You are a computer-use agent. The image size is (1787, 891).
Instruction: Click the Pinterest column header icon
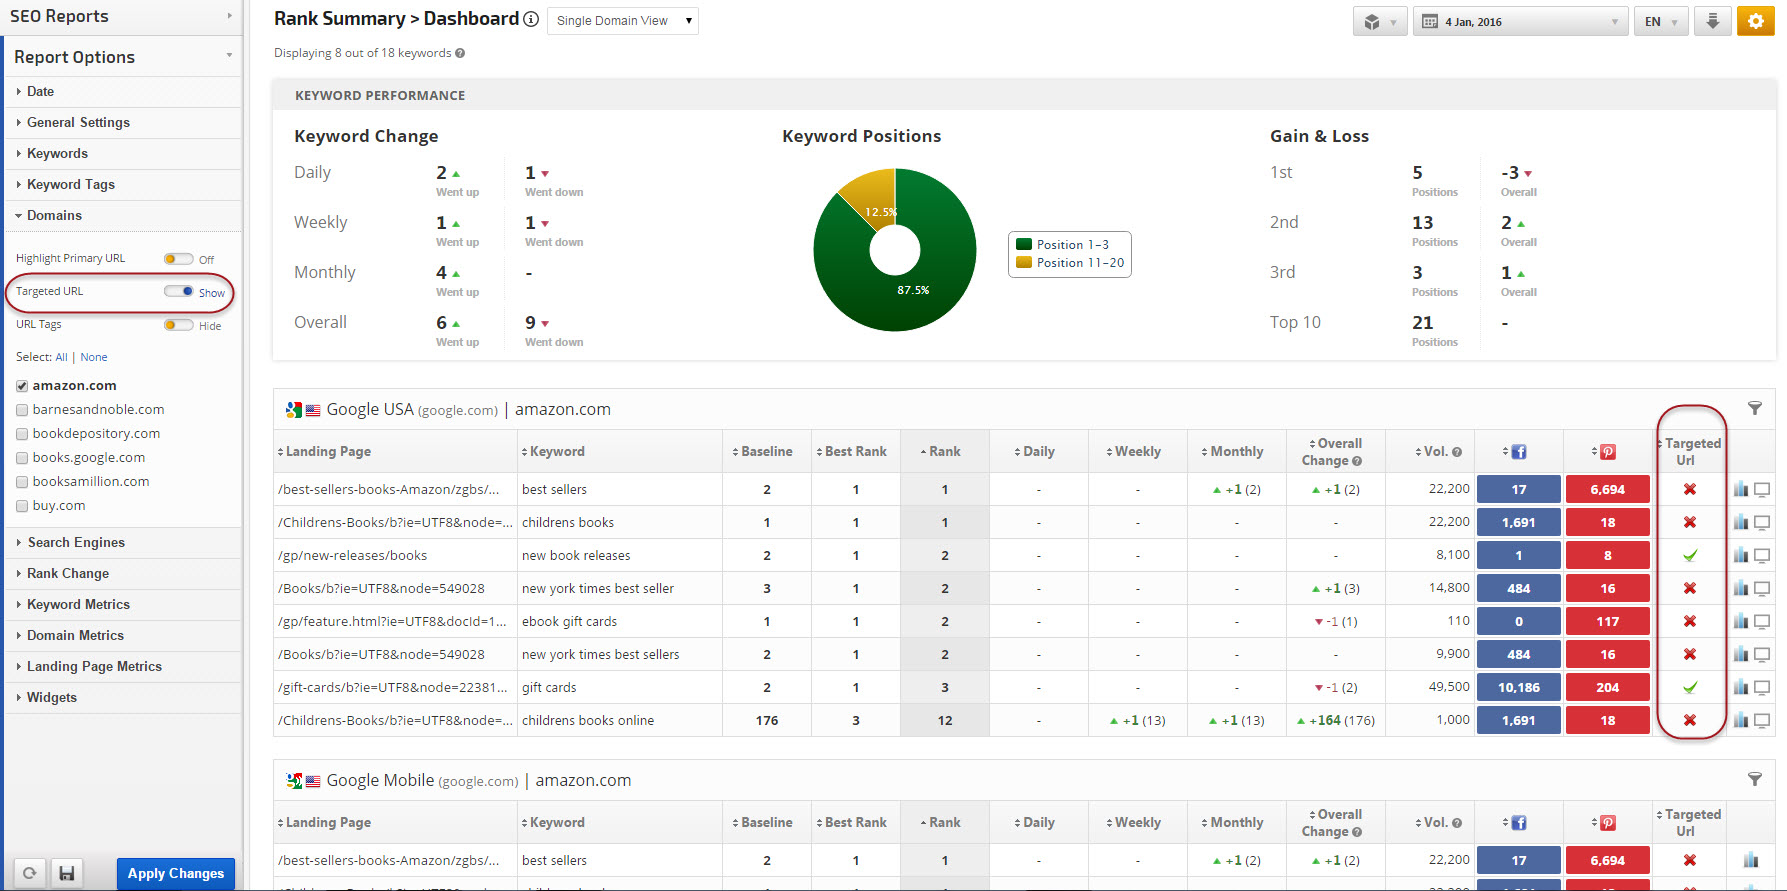pyautogui.click(x=1607, y=452)
